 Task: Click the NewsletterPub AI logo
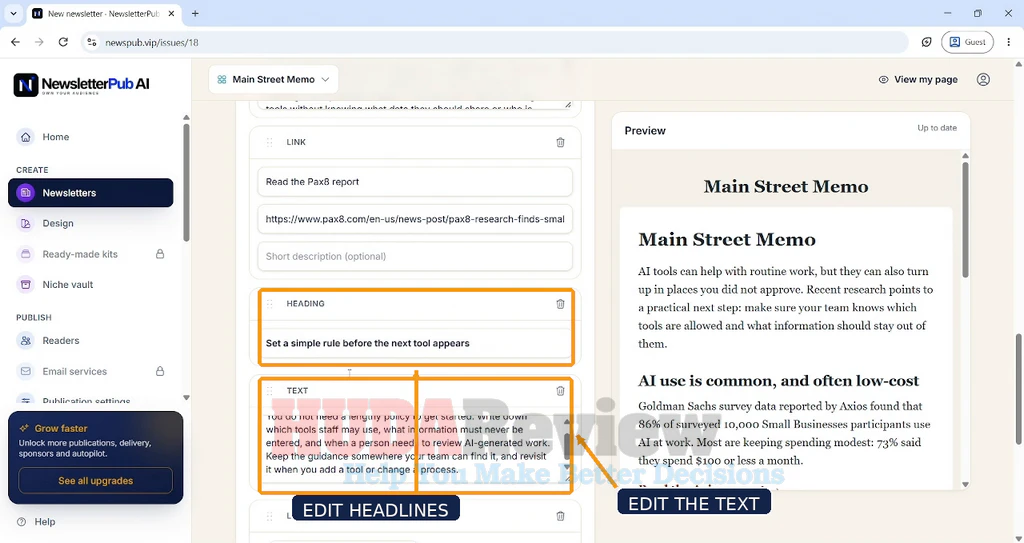[x=82, y=84]
